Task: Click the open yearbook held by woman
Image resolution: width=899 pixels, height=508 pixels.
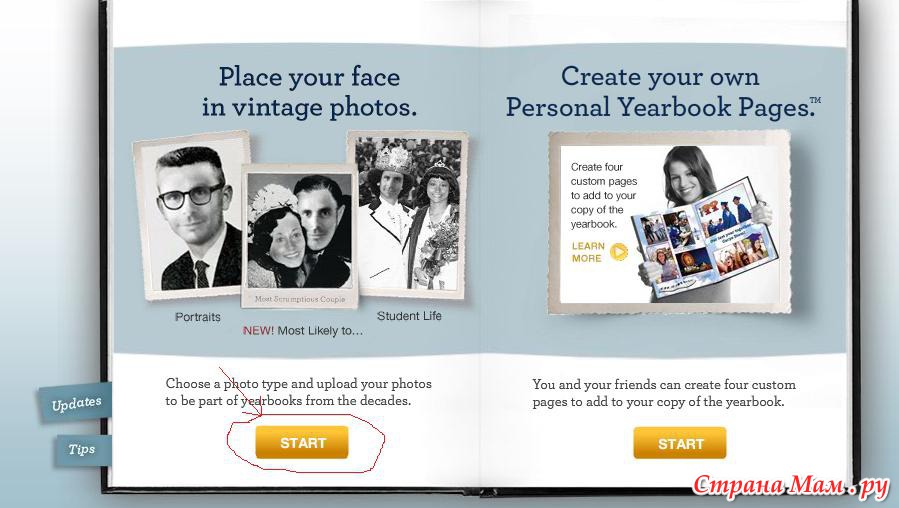Action: click(x=705, y=239)
